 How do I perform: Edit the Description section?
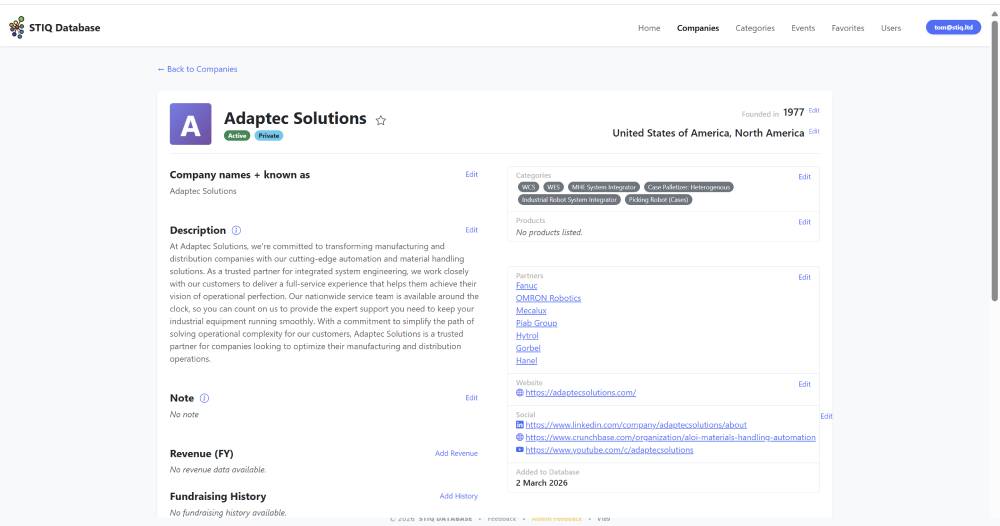pyautogui.click(x=471, y=230)
